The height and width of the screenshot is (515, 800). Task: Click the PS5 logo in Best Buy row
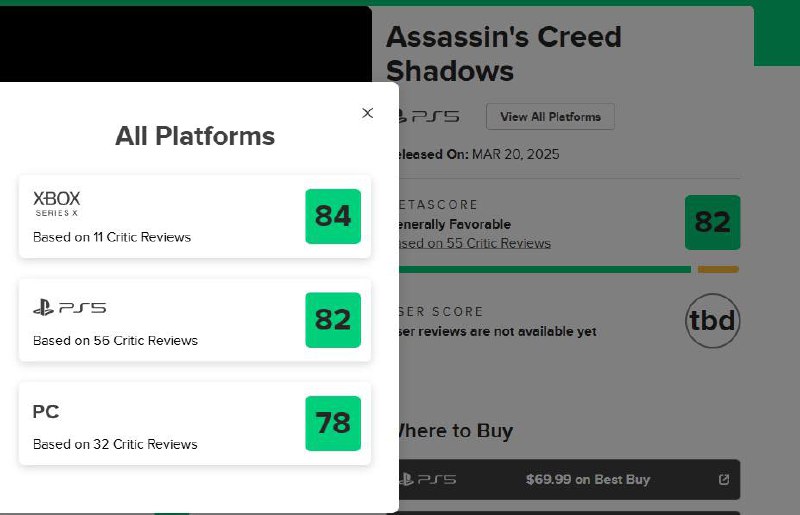(x=427, y=480)
